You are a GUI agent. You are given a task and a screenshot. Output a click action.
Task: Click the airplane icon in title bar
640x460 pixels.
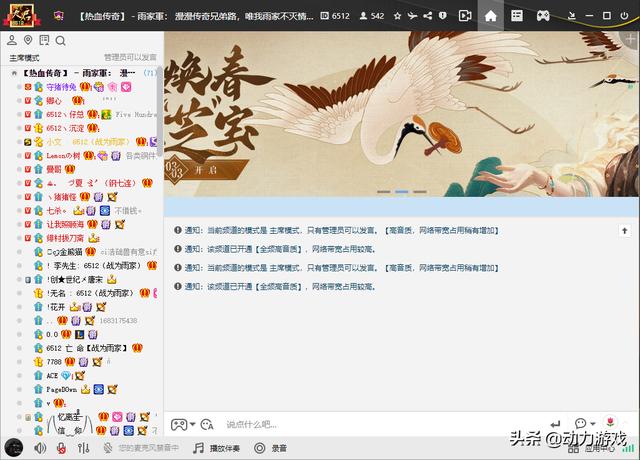tap(412, 16)
